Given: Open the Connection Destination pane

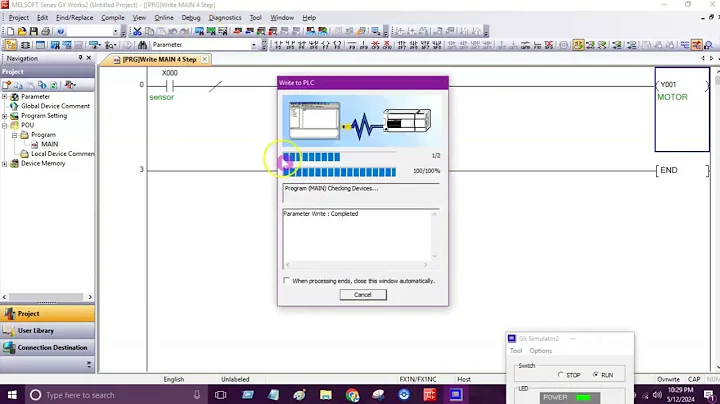Looking at the screenshot, I should tap(47, 348).
